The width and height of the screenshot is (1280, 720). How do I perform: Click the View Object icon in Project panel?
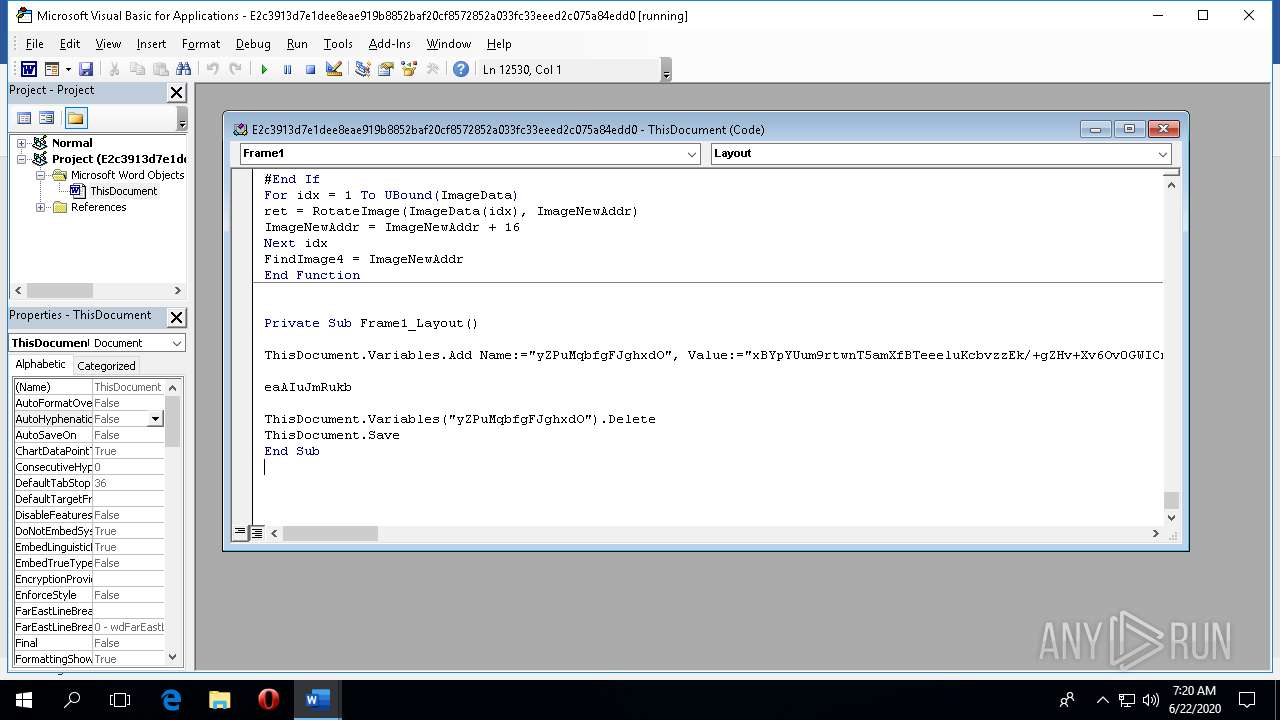[x=47, y=118]
